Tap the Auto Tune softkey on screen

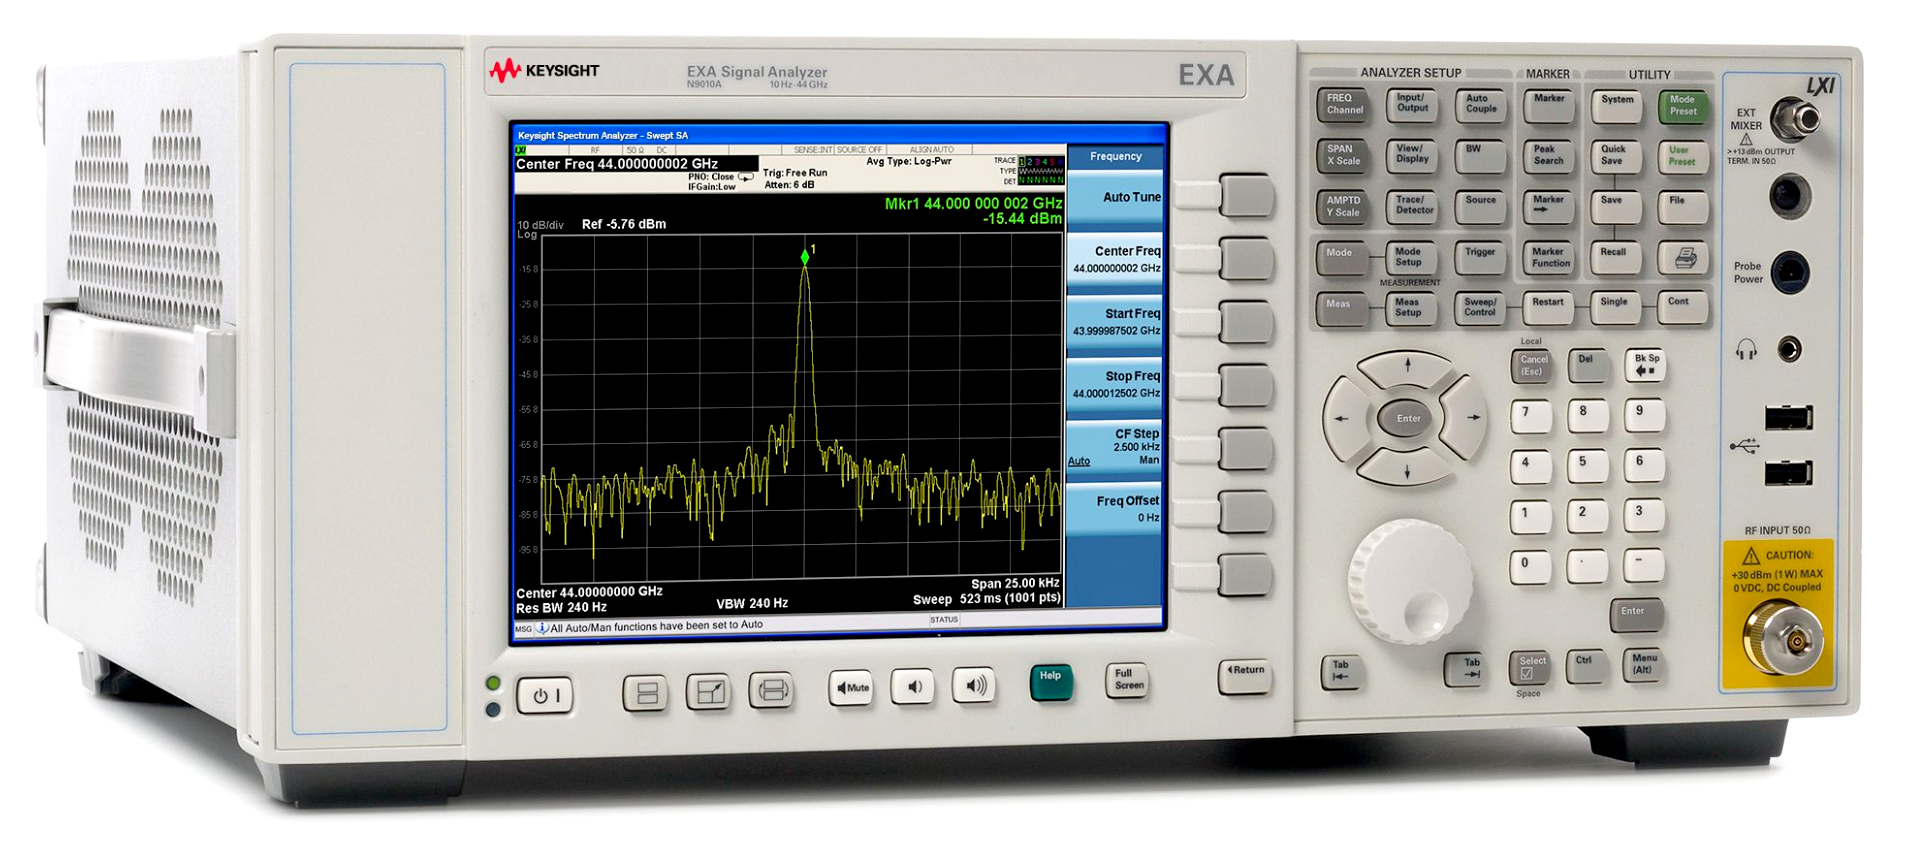pyautogui.click(x=1115, y=199)
